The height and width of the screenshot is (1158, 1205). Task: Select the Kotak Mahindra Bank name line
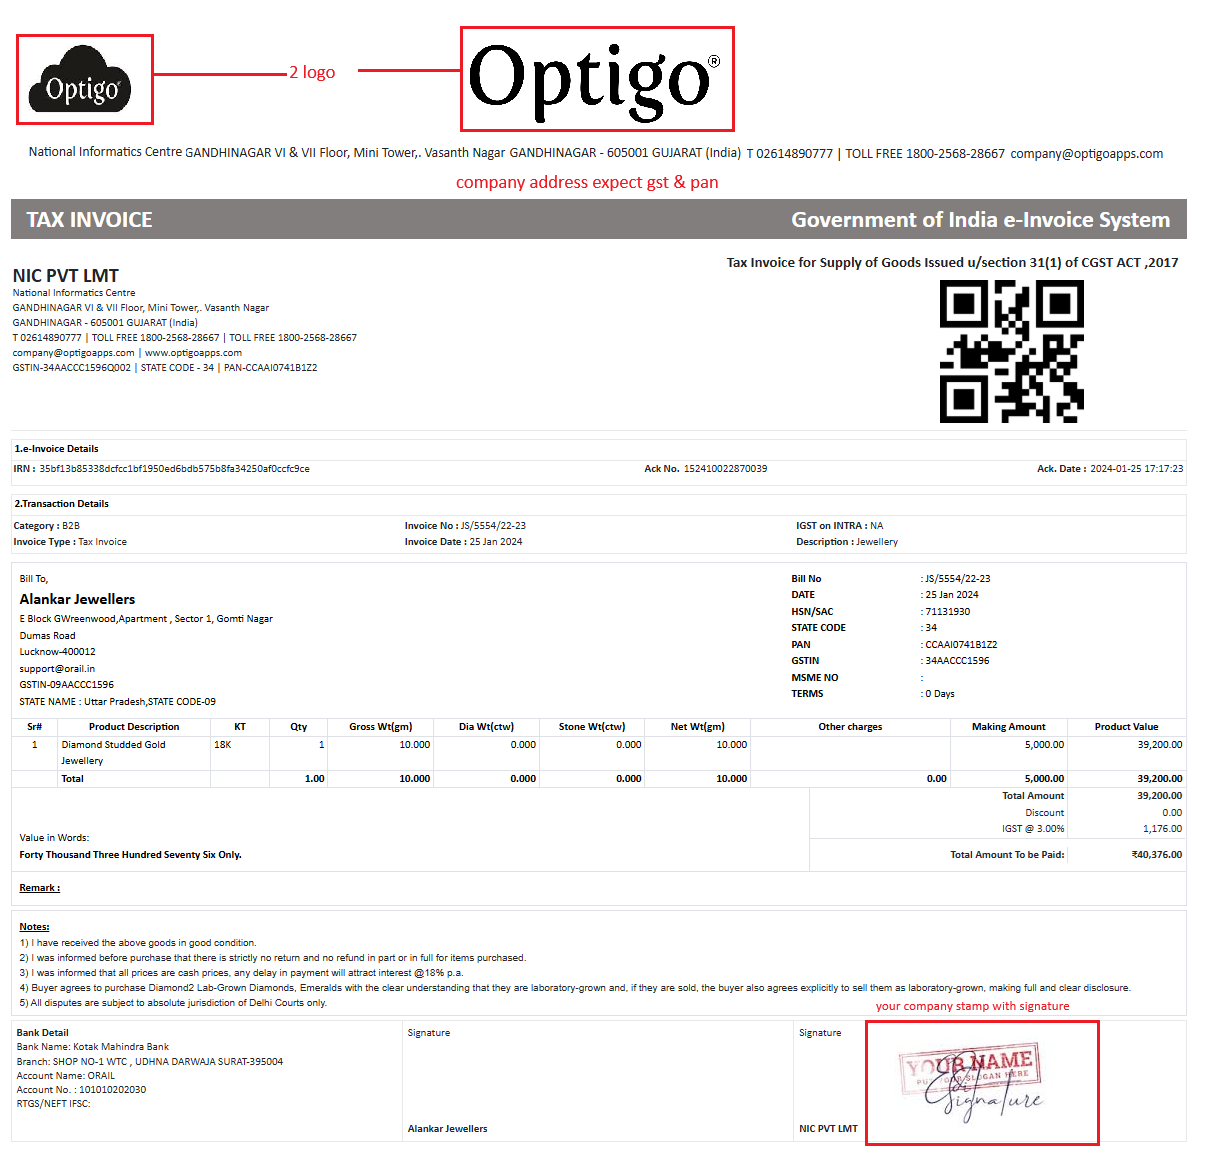tap(93, 1047)
